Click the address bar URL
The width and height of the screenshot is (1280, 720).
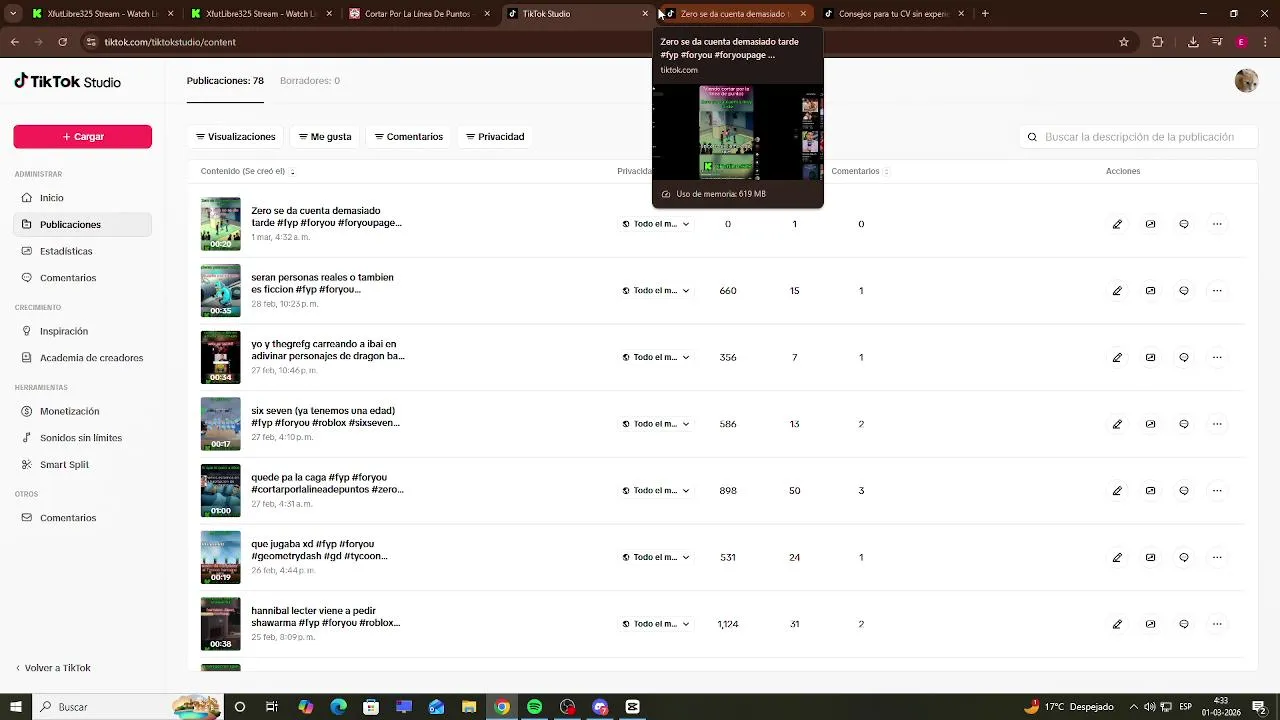tap(170, 42)
